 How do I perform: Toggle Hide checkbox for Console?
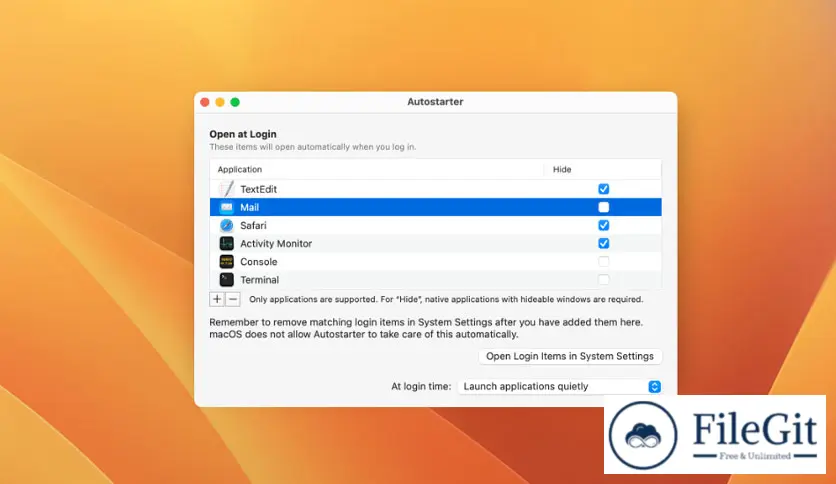point(604,261)
